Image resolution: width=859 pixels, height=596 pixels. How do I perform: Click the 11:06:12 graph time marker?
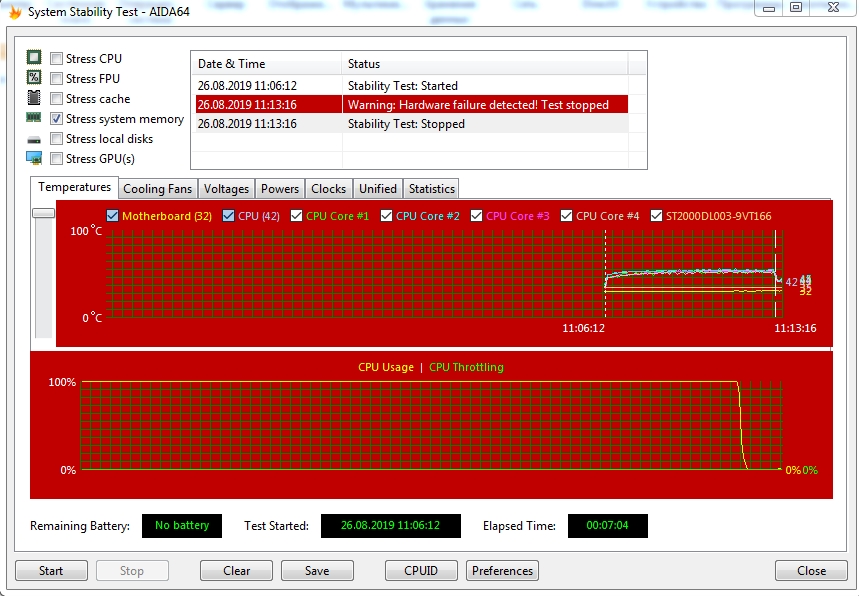(583, 328)
